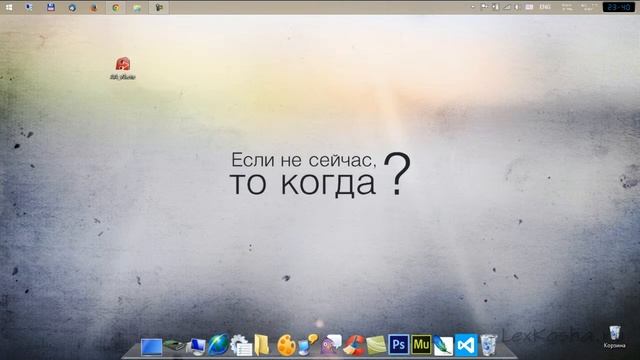Open the volume speaker tray icon
The width and height of the screenshot is (640, 360).
[517, 7]
